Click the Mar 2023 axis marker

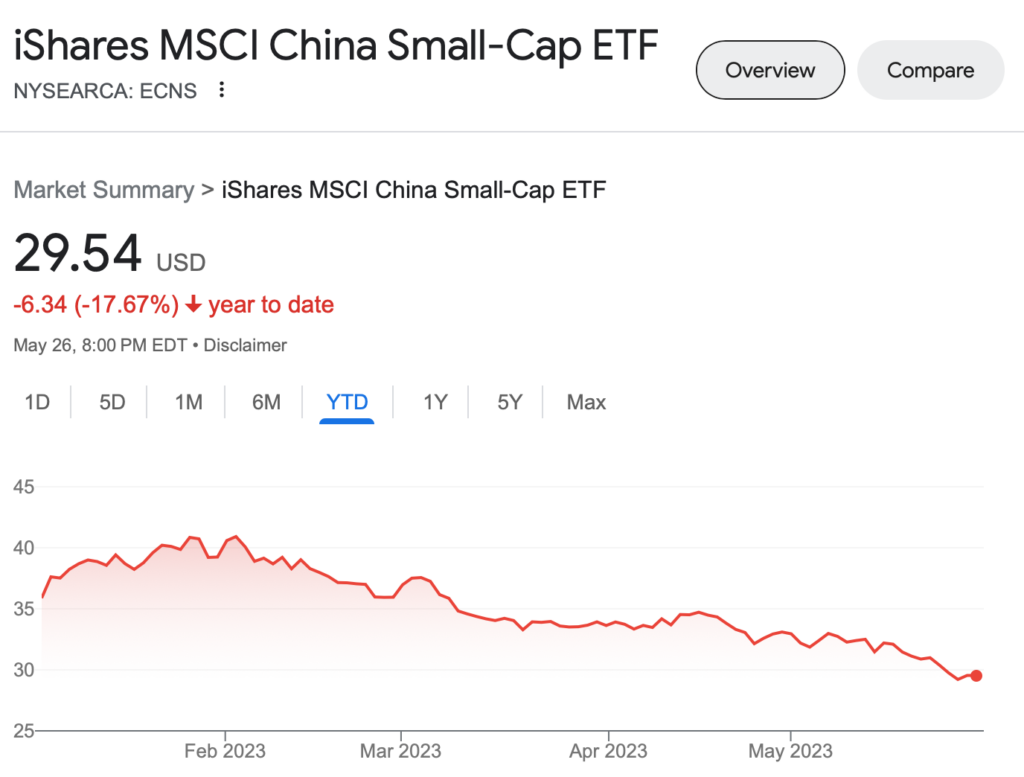point(400,751)
